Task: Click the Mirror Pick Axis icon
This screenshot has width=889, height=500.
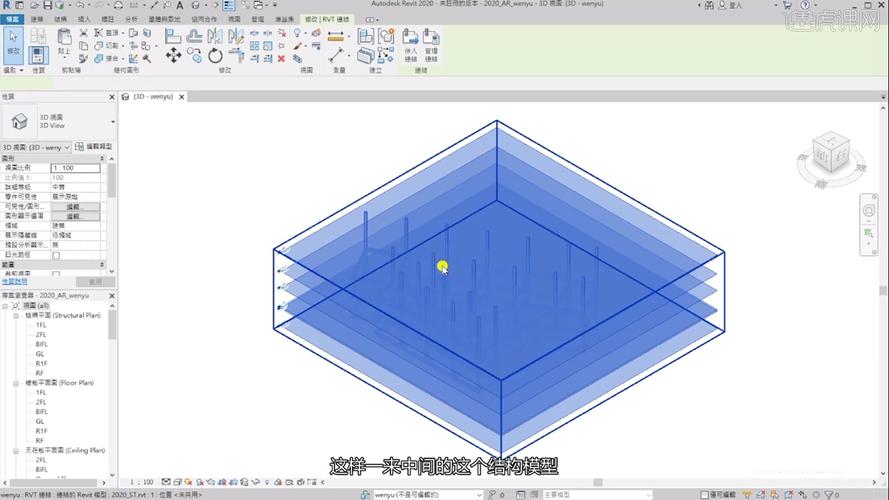Action: tap(215, 36)
